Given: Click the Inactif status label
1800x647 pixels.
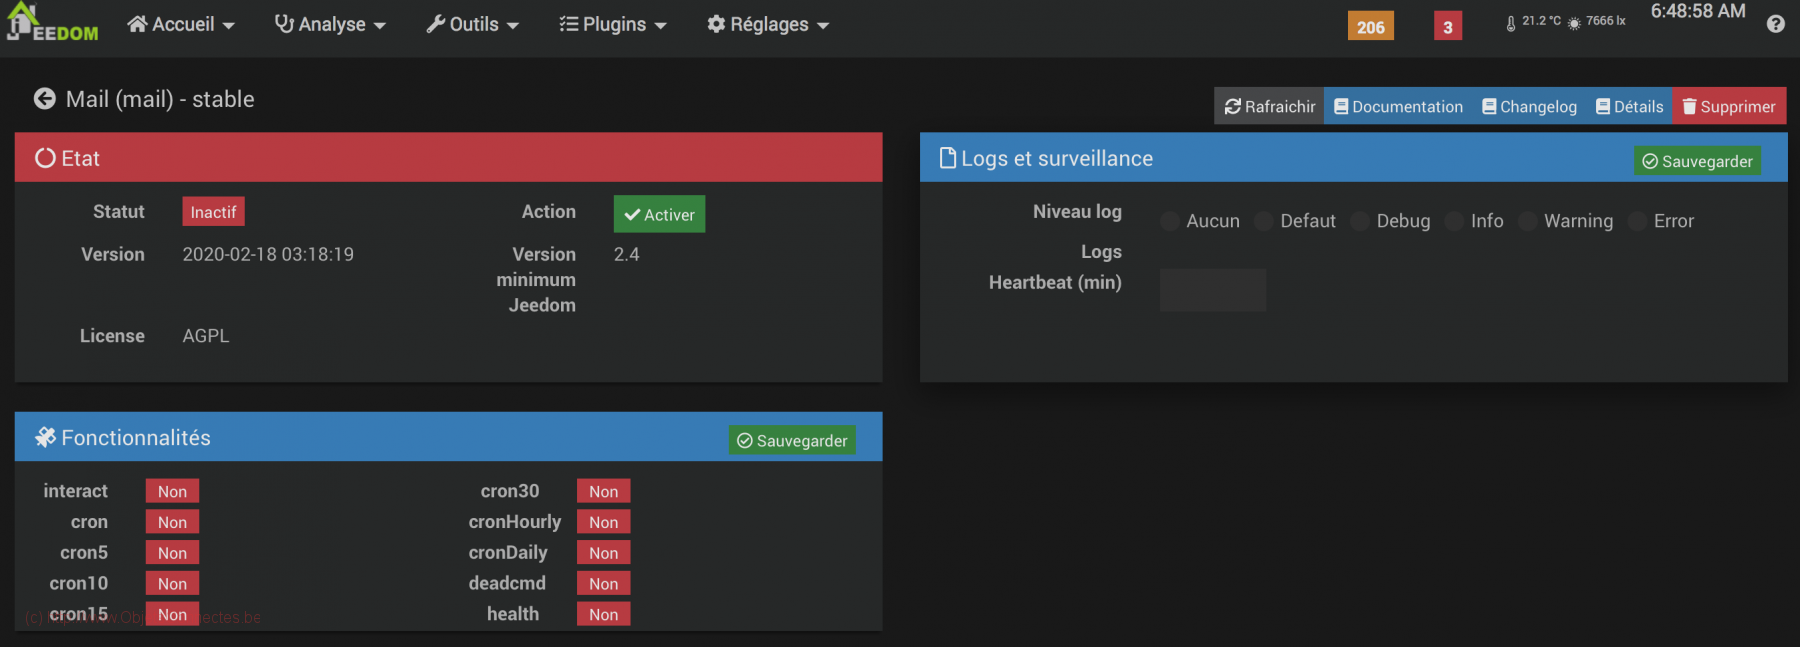Looking at the screenshot, I should [213, 212].
